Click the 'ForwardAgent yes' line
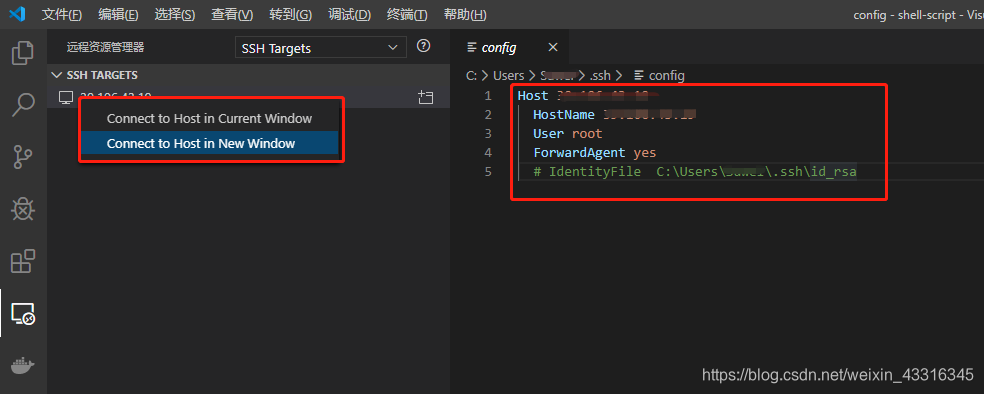Image resolution: width=984 pixels, height=394 pixels. click(x=594, y=152)
